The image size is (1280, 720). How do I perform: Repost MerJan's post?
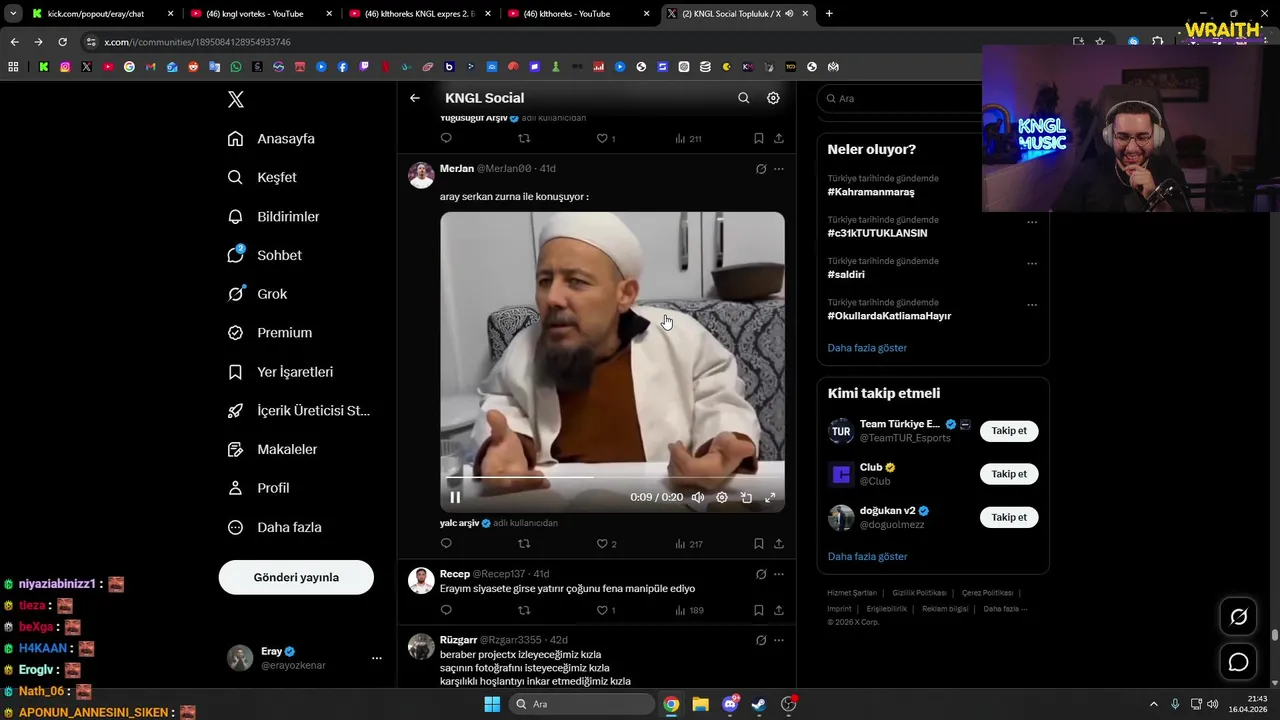tap(524, 544)
